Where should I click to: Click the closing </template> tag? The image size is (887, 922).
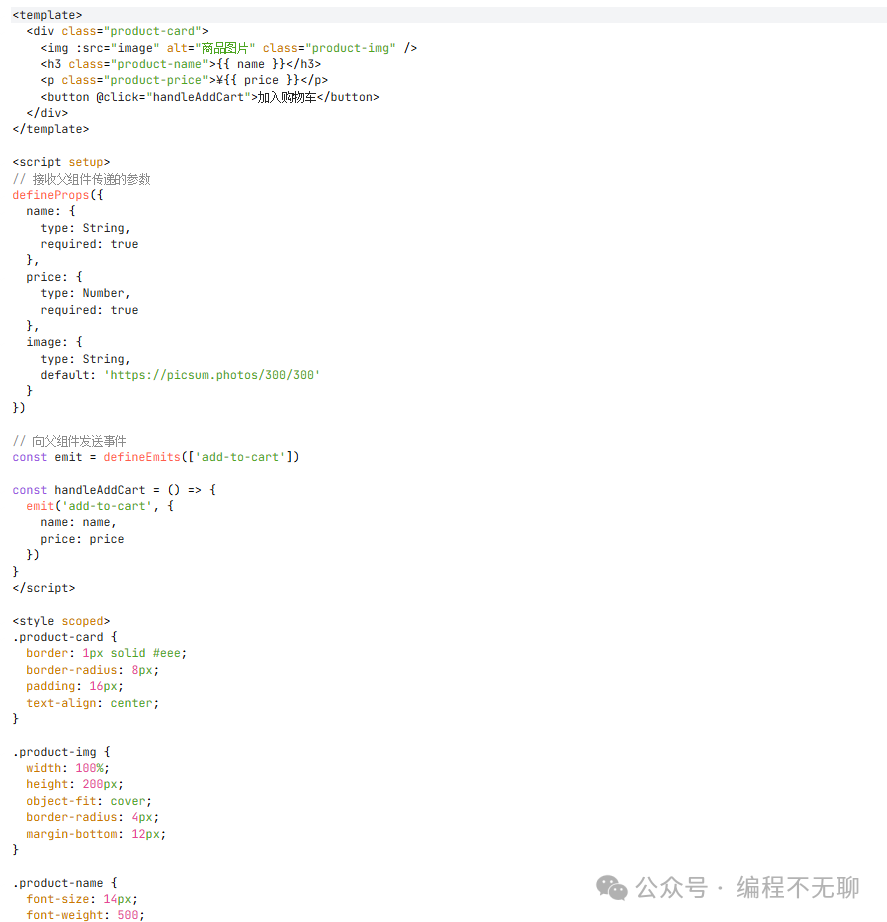[51, 129]
